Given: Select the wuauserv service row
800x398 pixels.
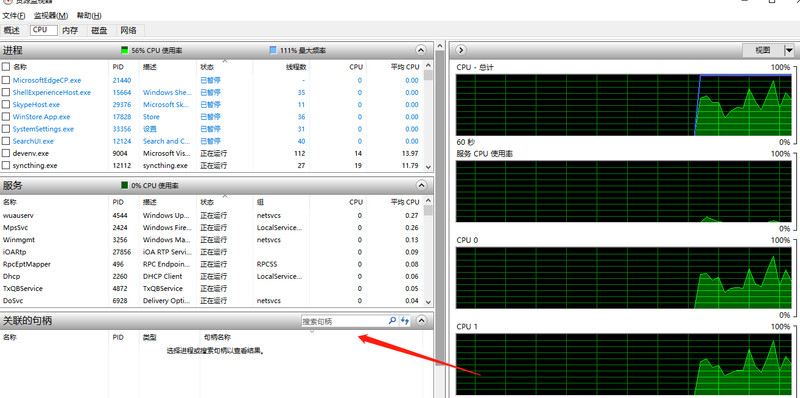Looking at the screenshot, I should [212, 215].
